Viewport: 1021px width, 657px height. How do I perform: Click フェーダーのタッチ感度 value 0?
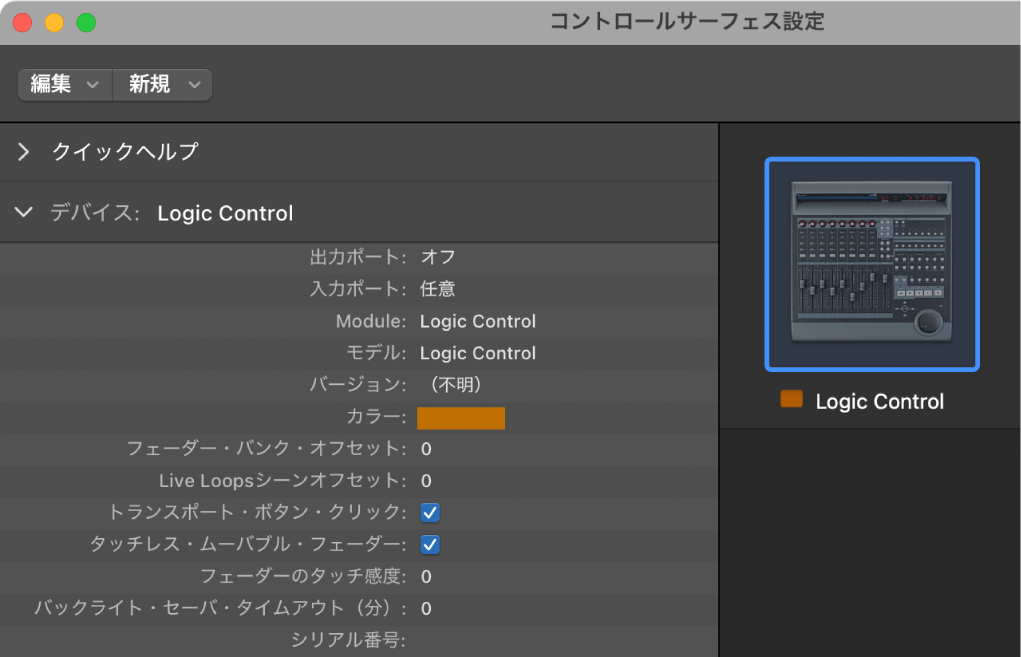tap(426, 577)
